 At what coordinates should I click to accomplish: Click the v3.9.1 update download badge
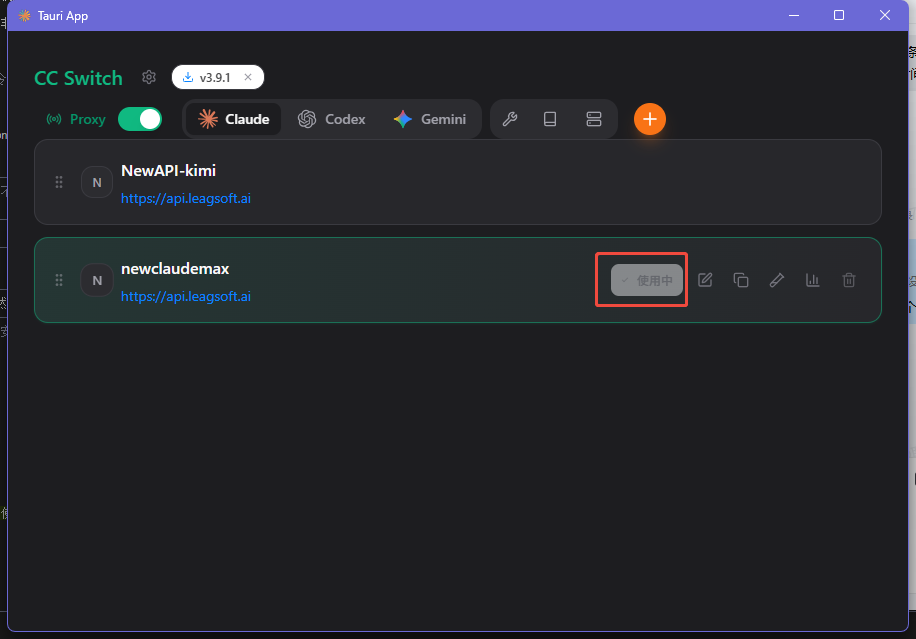[208, 77]
